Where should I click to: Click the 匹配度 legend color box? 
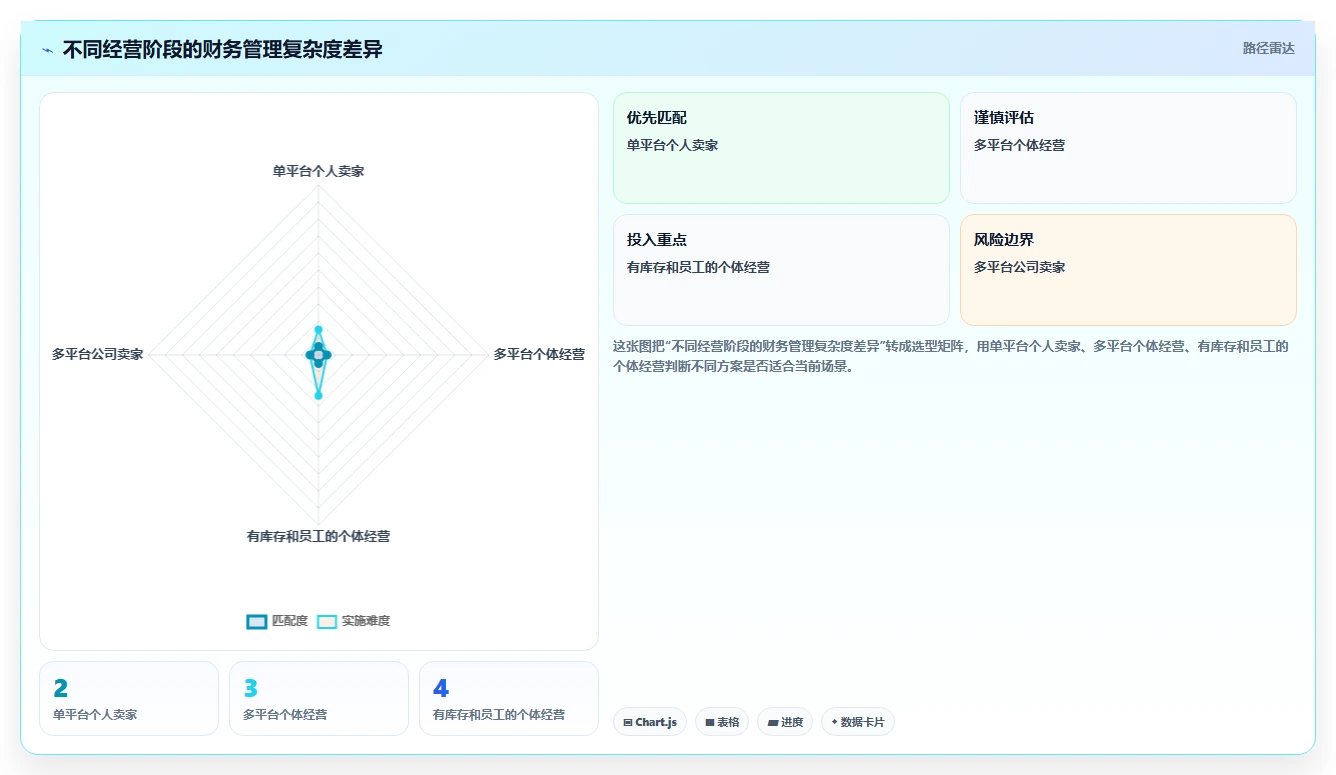click(x=257, y=621)
